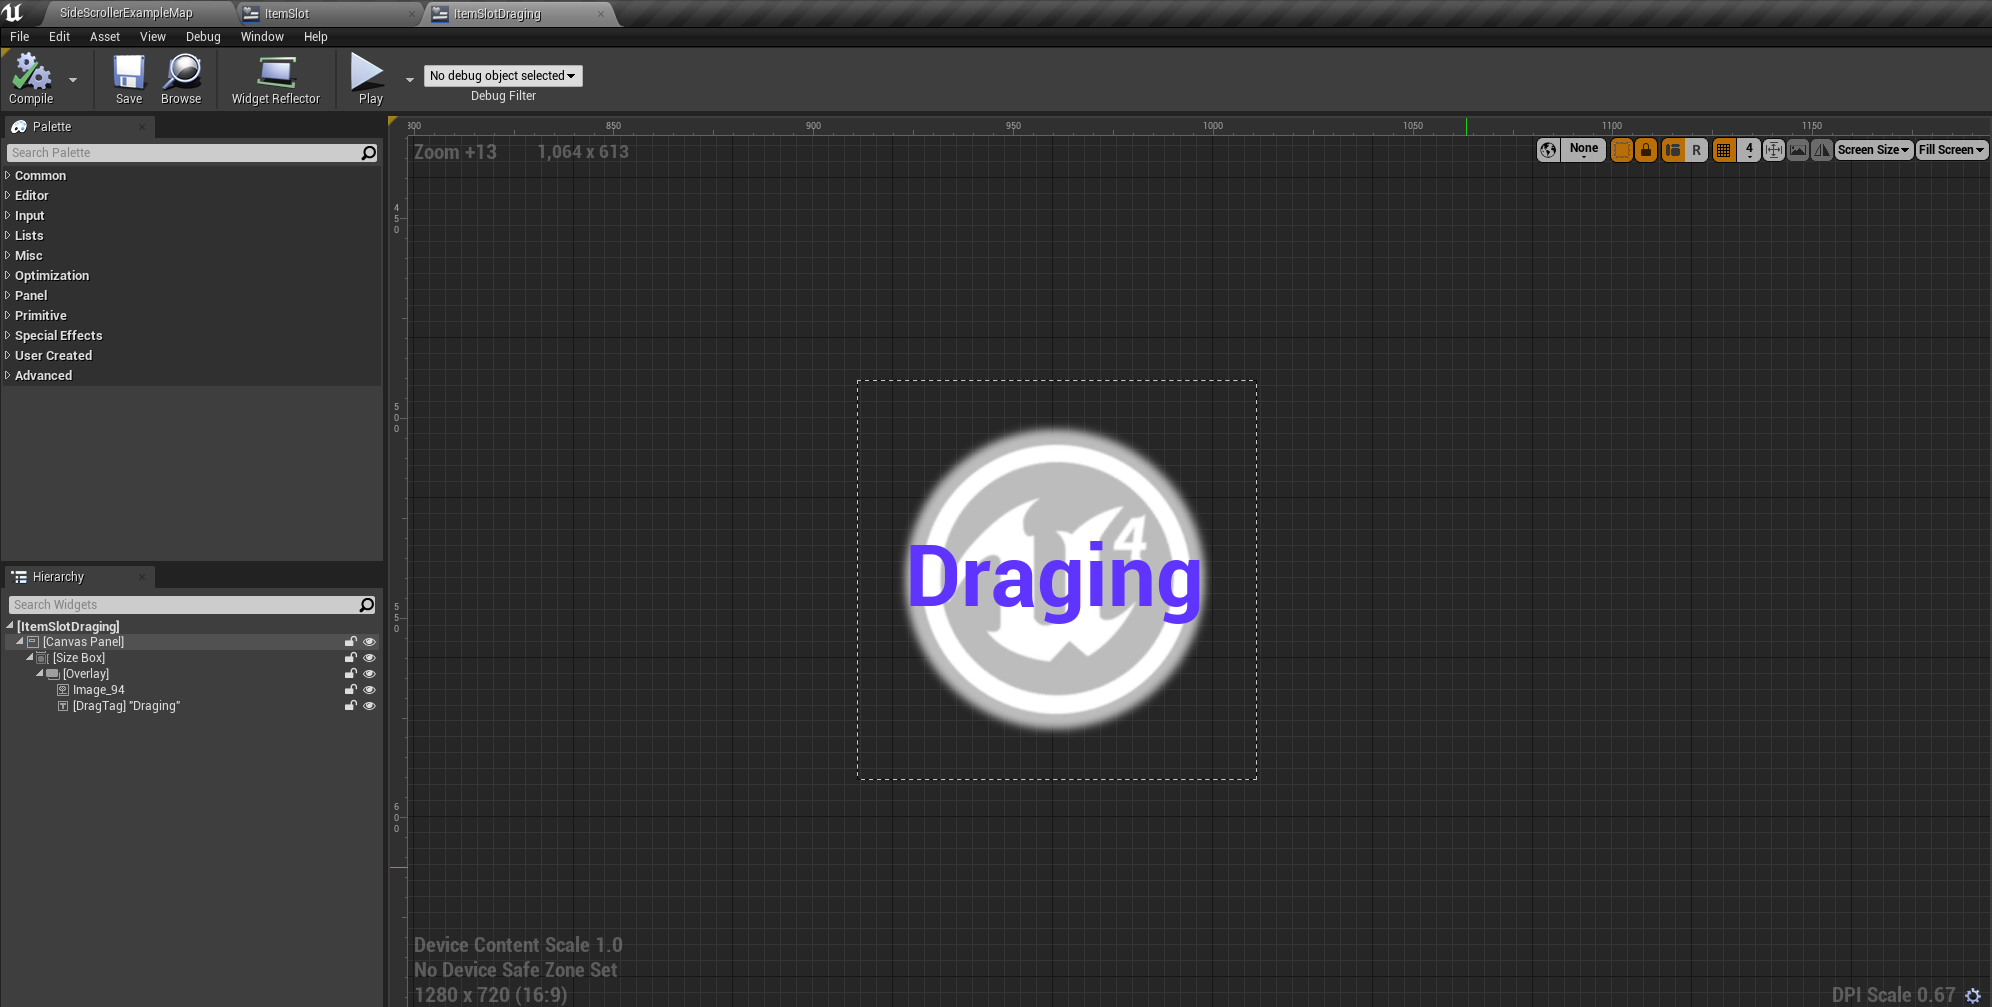Select Overlay in hierarchy
The width and height of the screenshot is (1992, 1007).
pos(86,674)
